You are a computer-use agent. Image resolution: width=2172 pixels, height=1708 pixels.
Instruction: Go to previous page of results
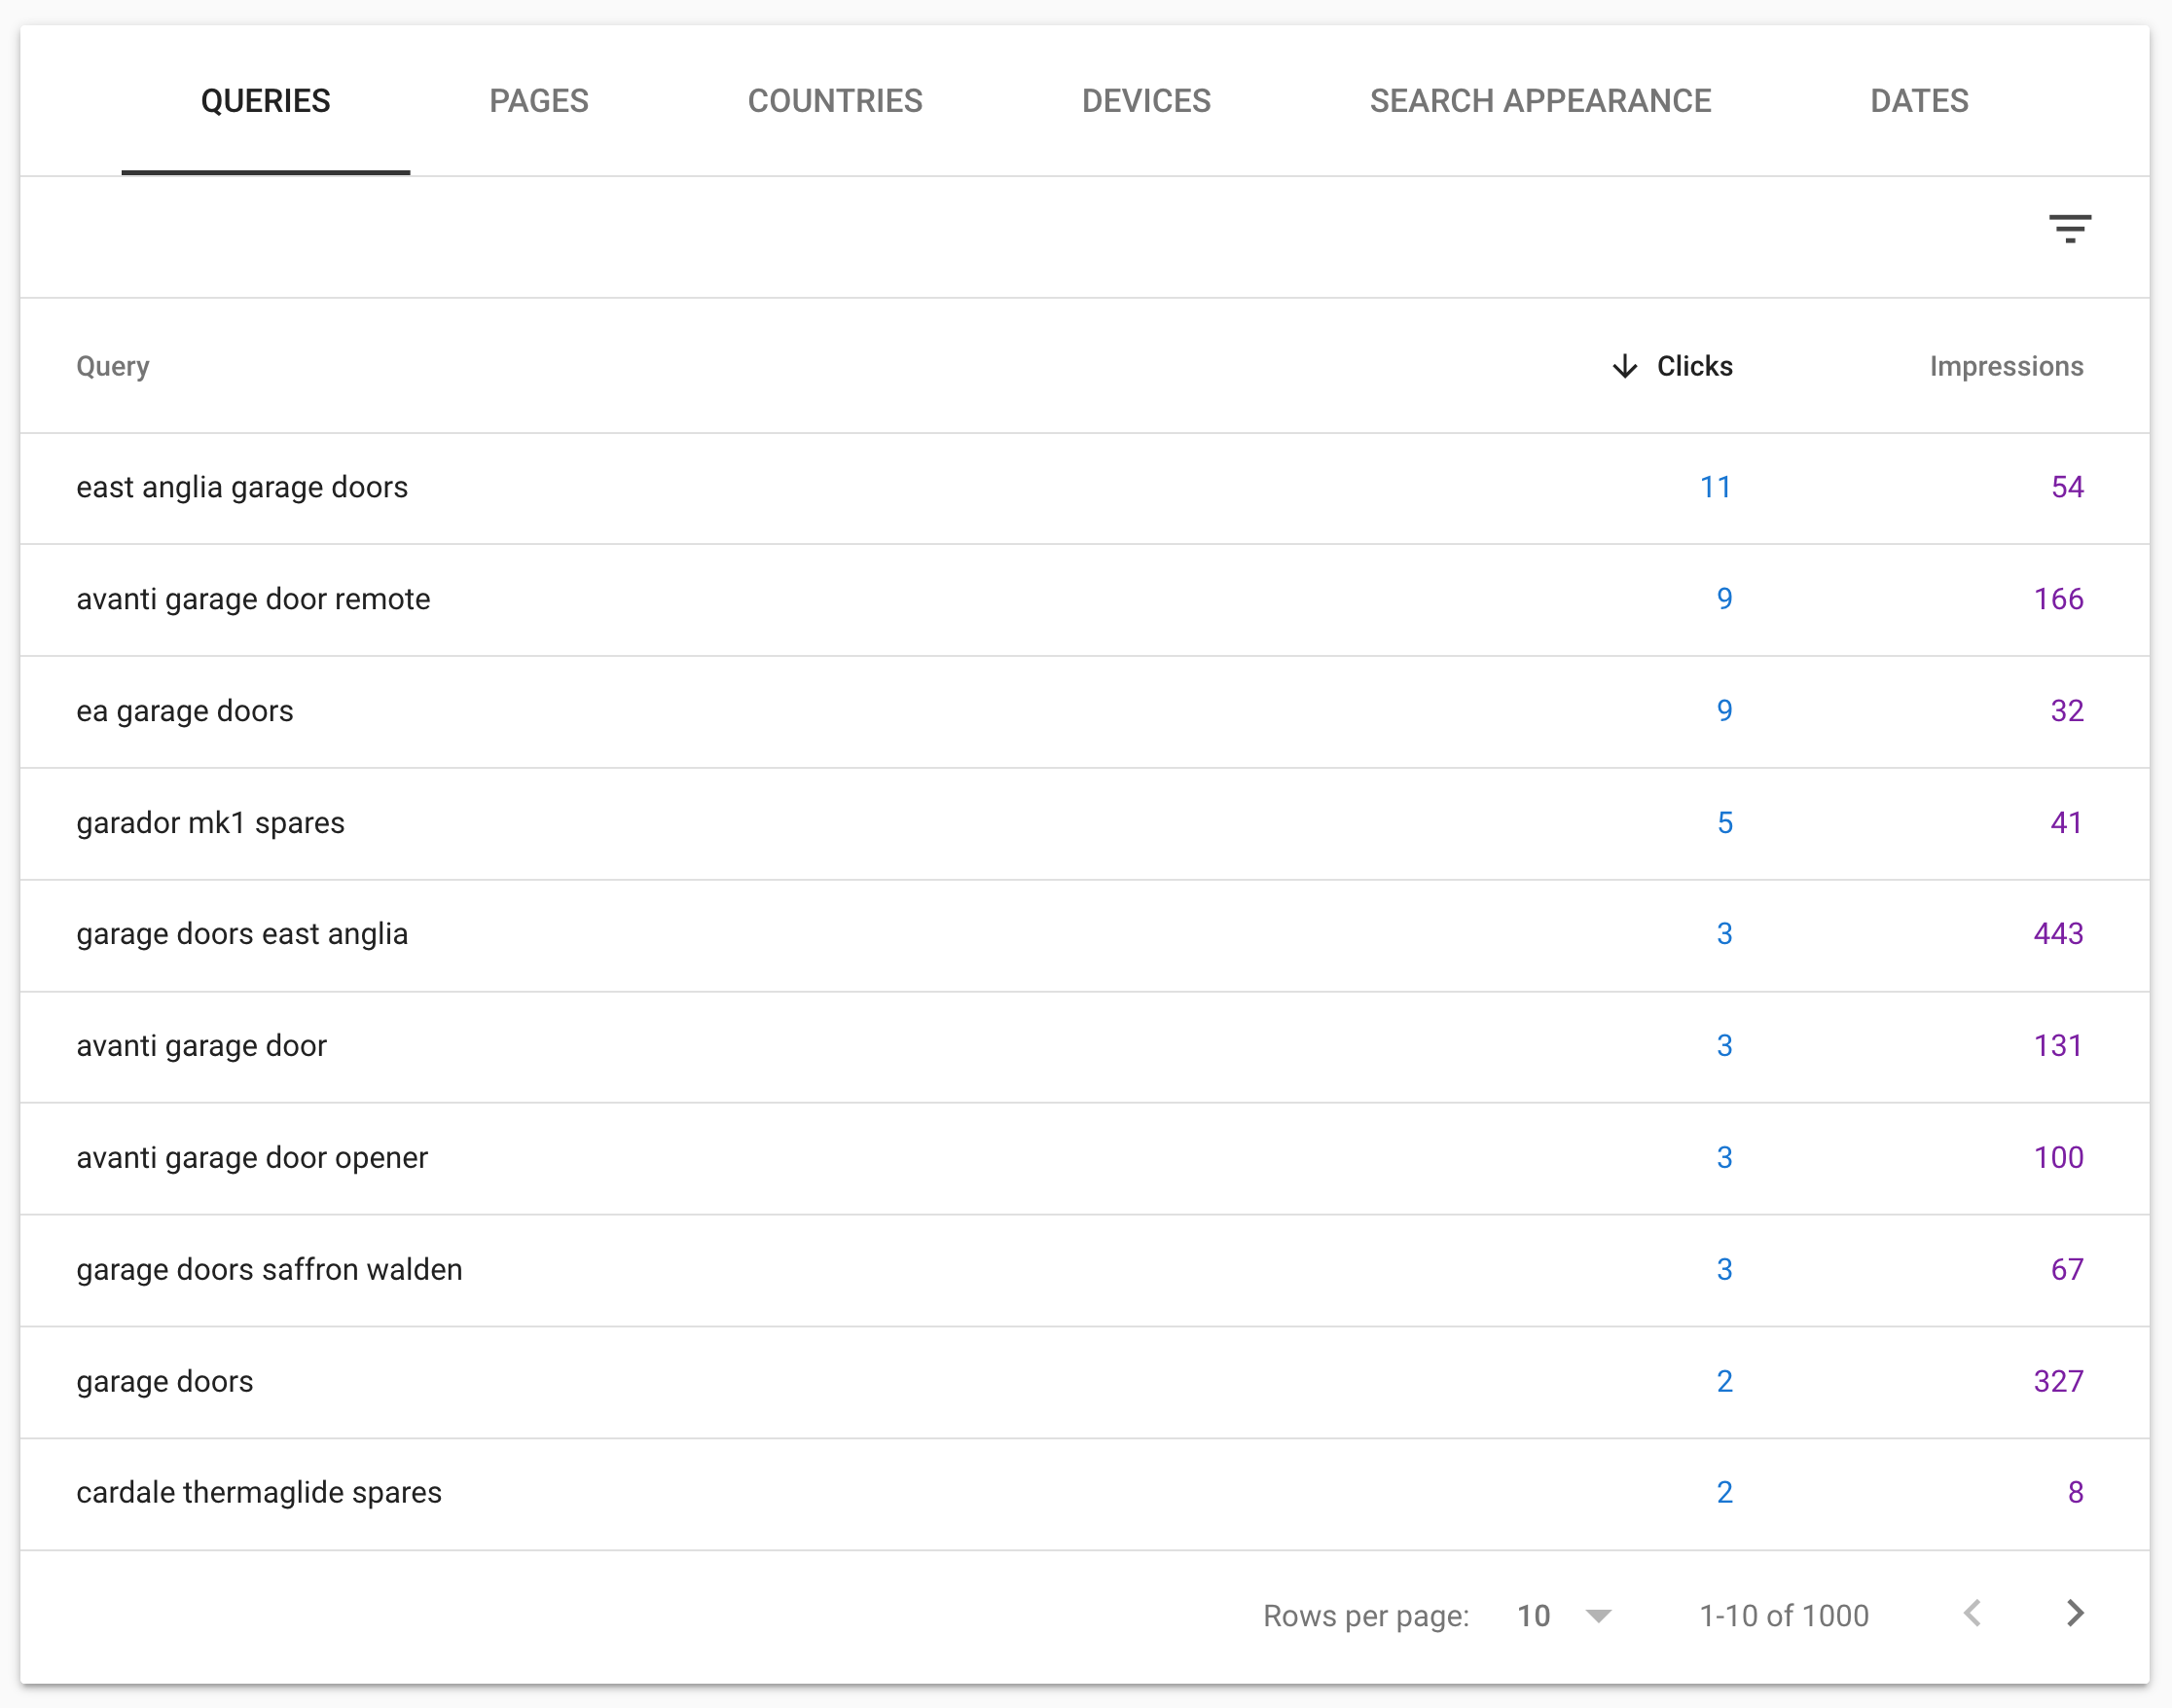1972,1613
